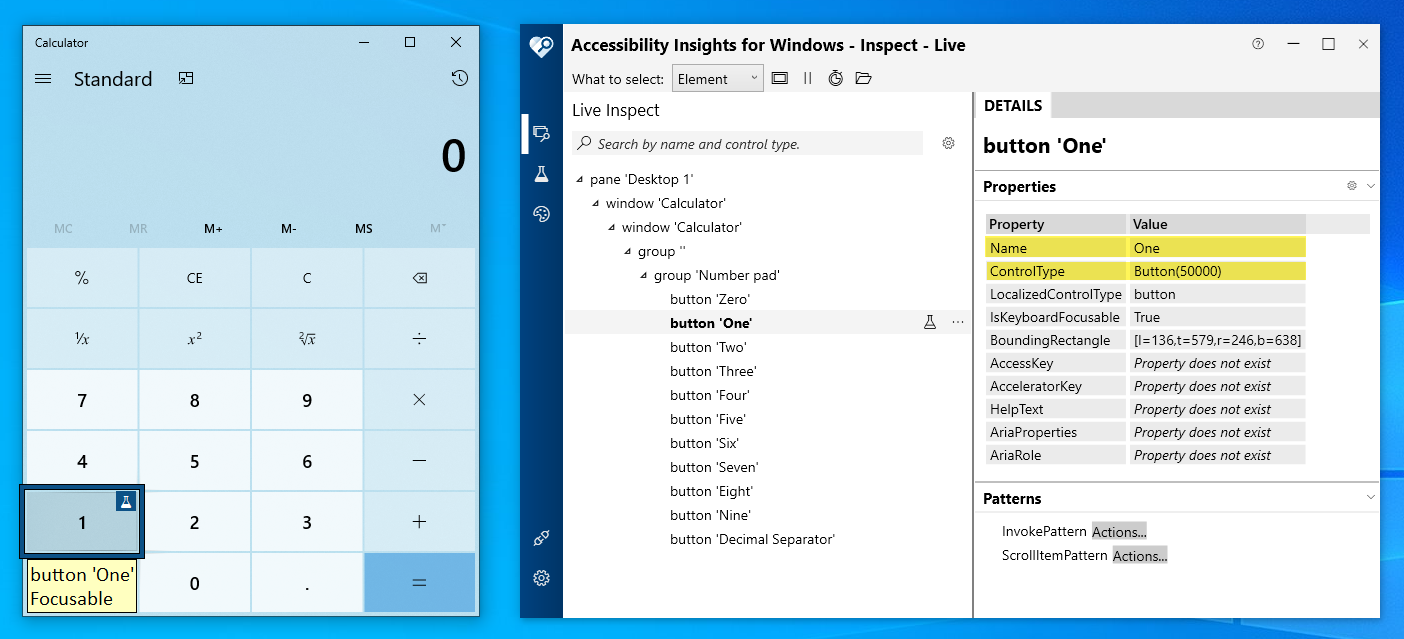This screenshot has width=1404, height=639.
Task: Select button 'Seven' in the tree
Action: pos(714,467)
